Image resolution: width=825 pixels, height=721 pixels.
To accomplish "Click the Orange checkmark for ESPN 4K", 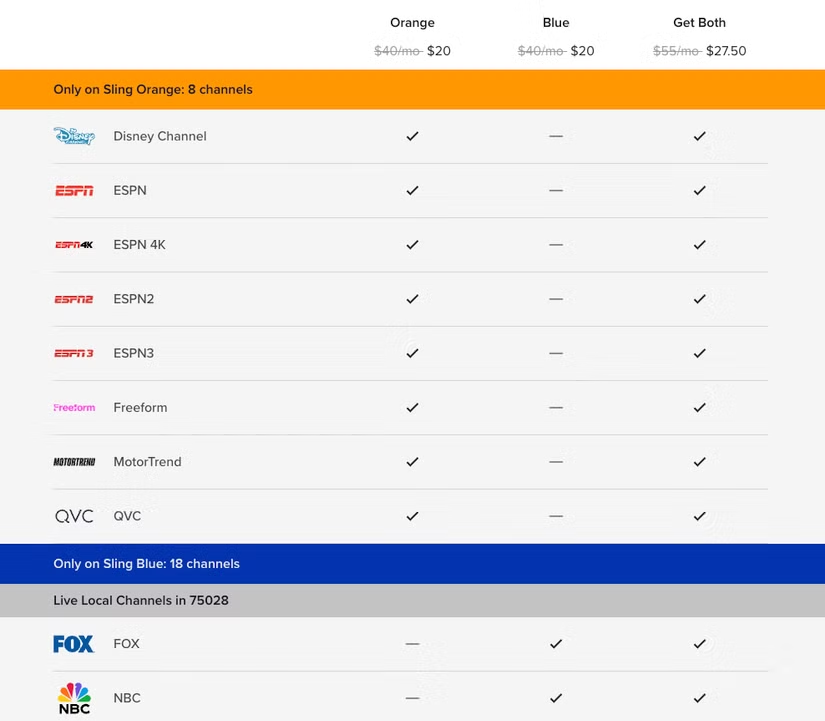I will coord(412,245).
